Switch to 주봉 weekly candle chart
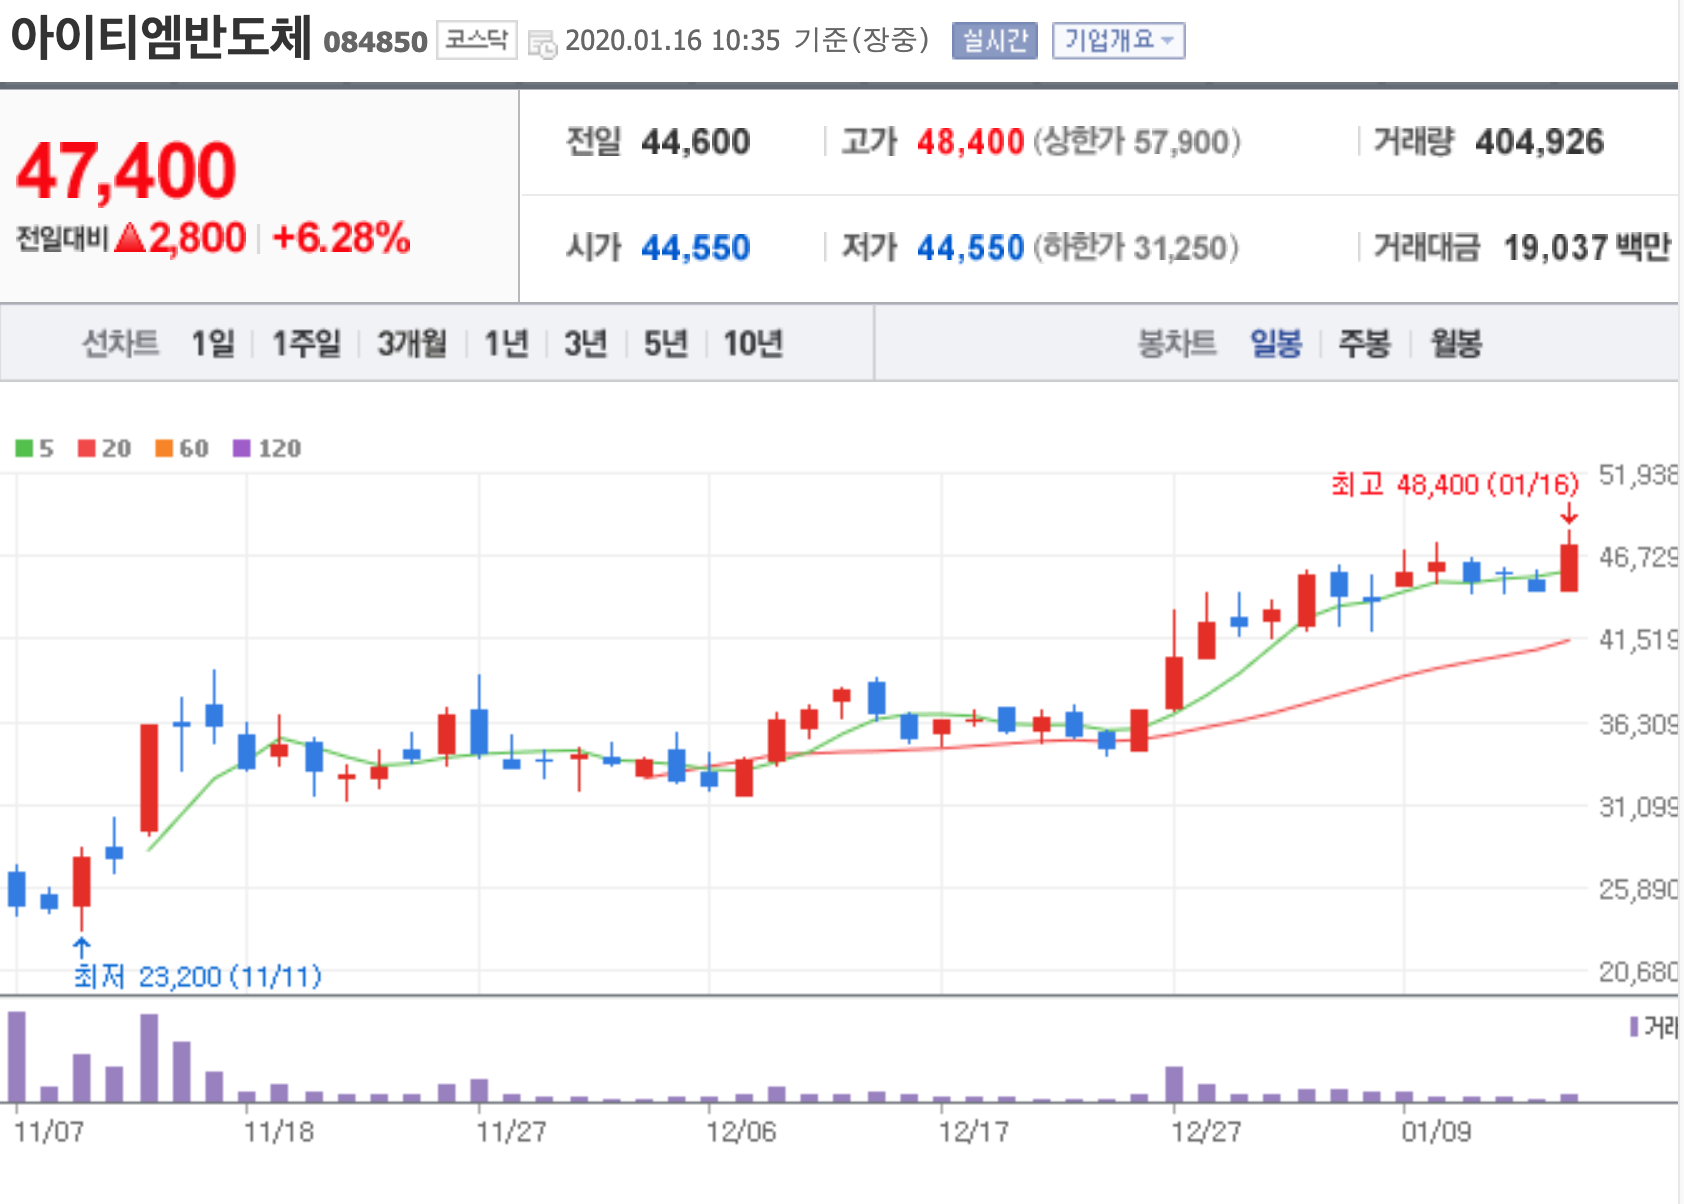This screenshot has height=1204, width=1684. (x=1365, y=343)
